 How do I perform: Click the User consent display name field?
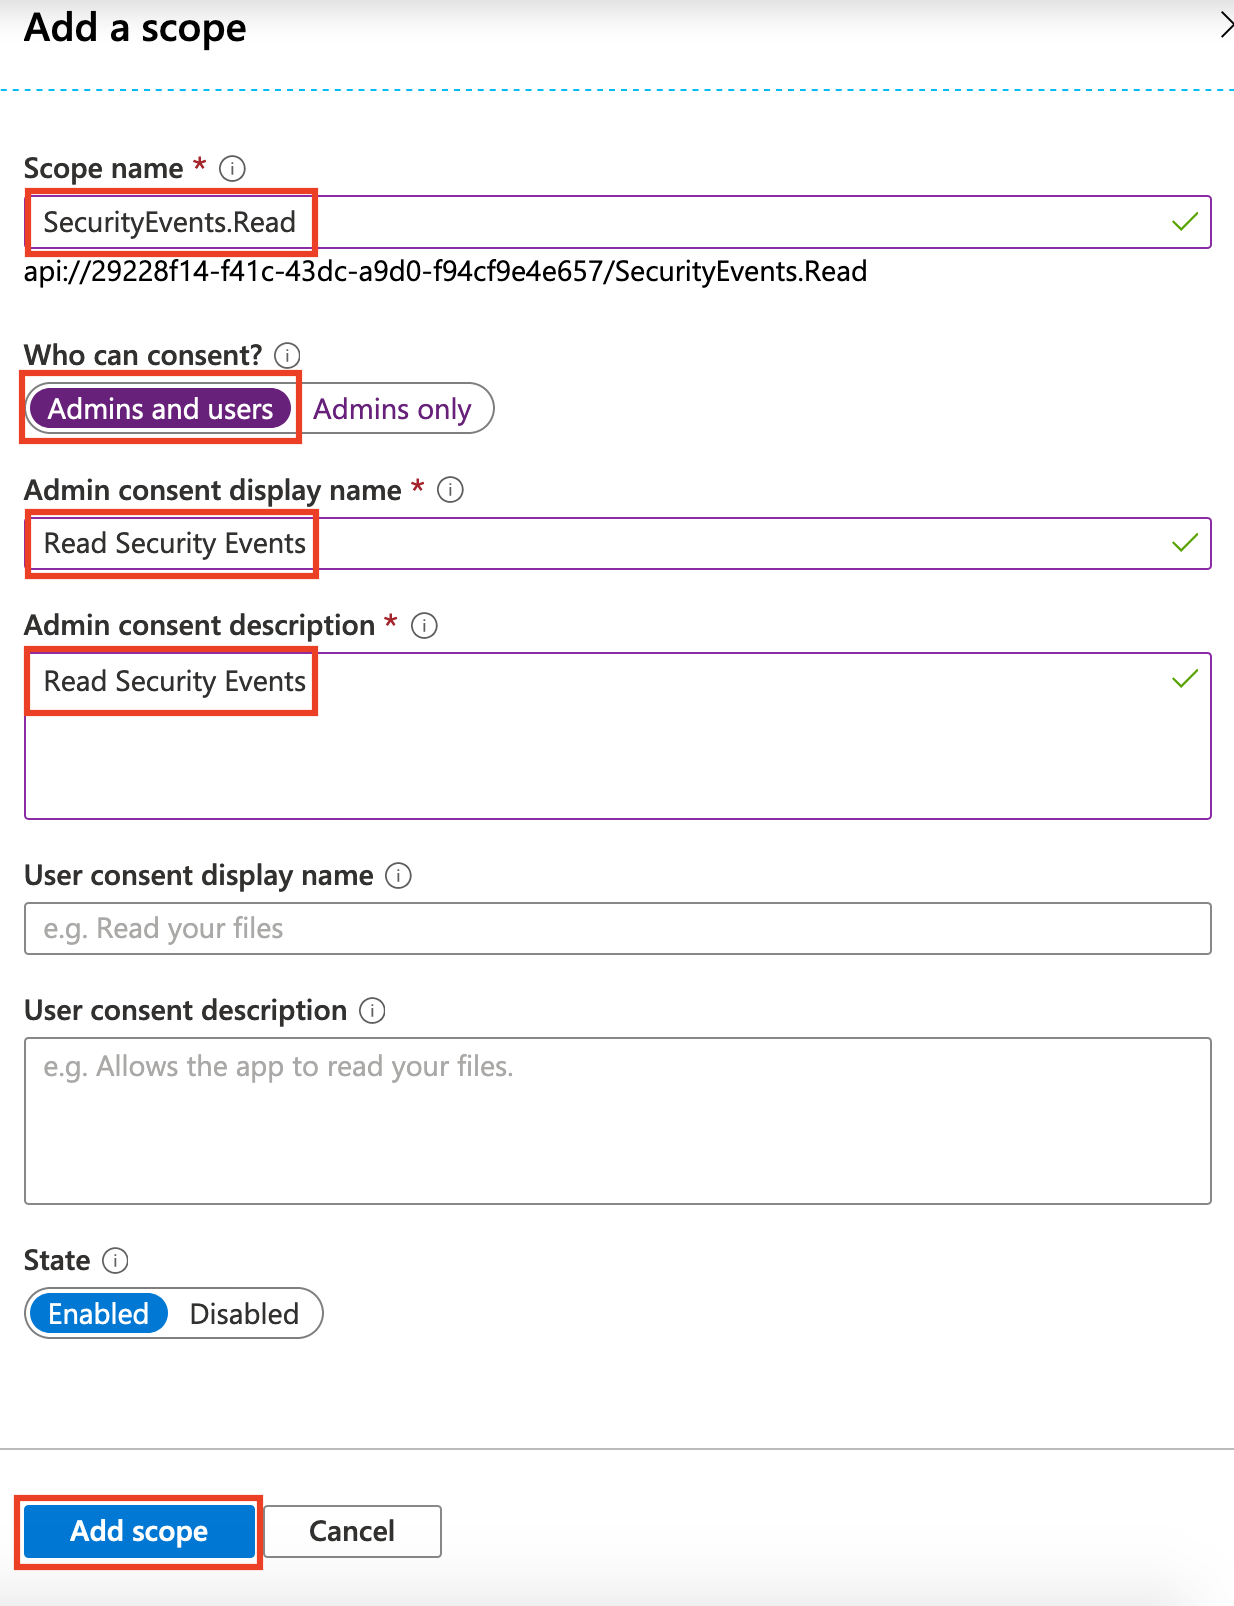tap(617, 929)
